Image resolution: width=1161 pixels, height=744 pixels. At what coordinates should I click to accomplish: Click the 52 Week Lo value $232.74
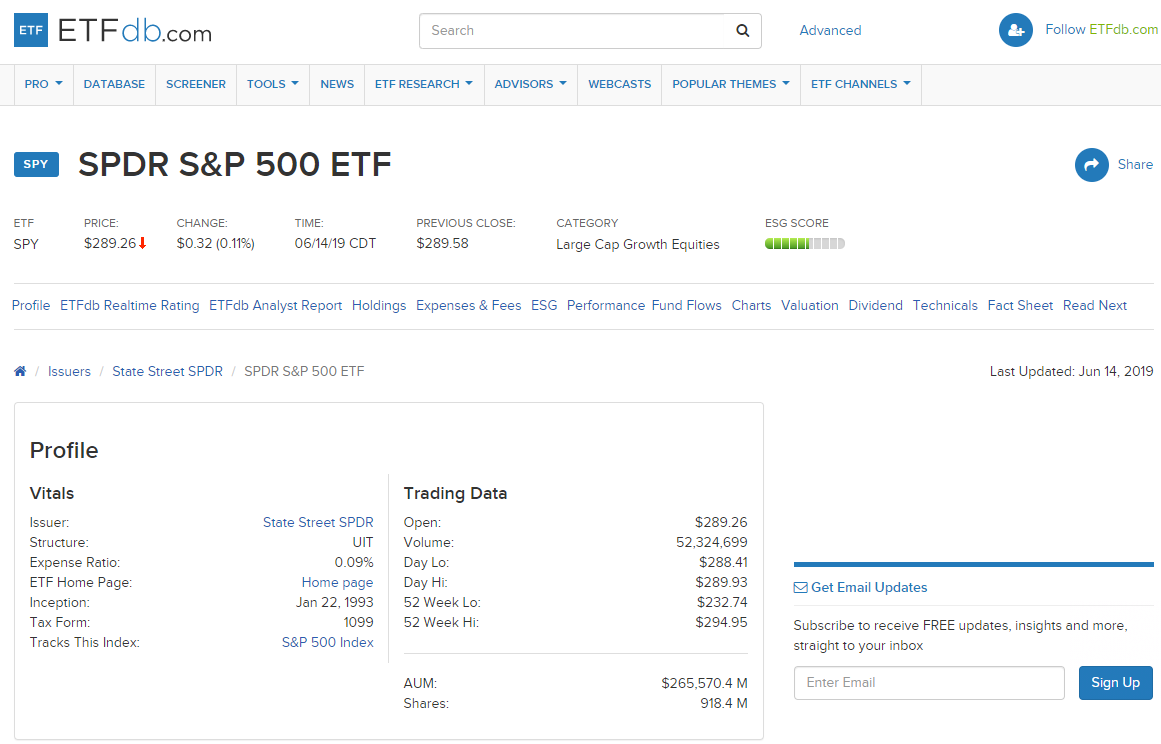(x=722, y=603)
